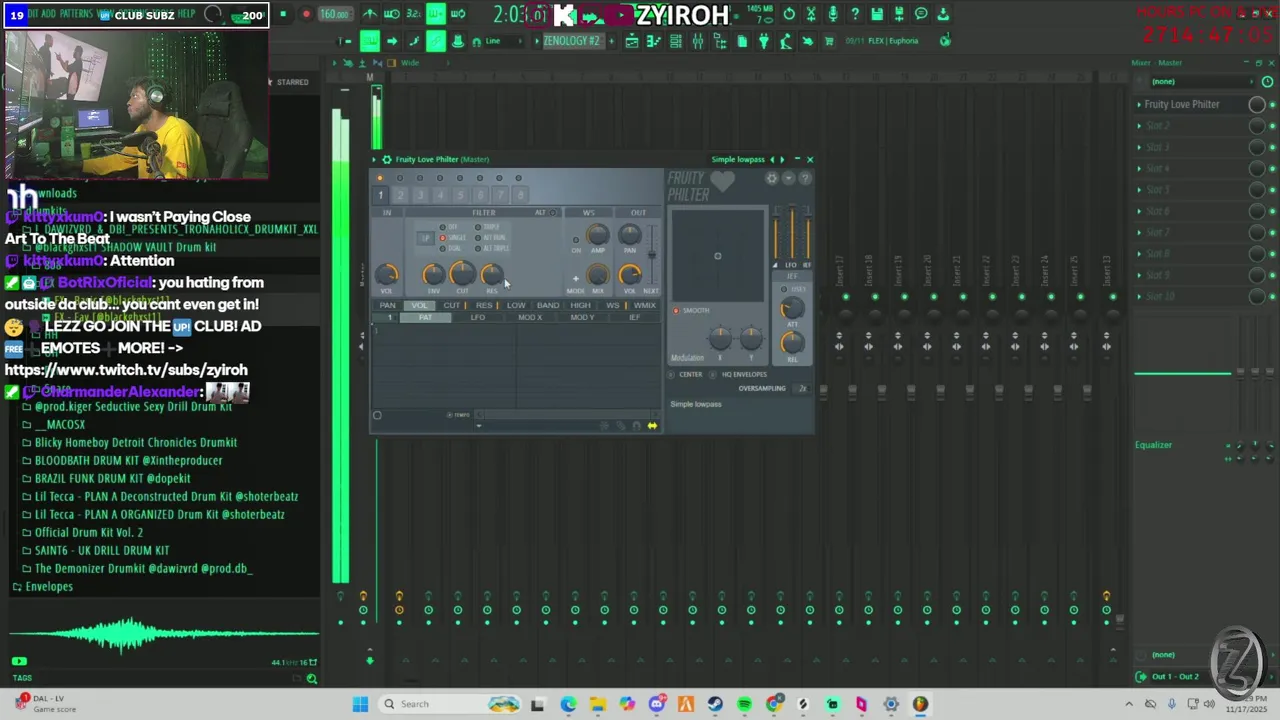Select the SINGLE filter mode radio
Viewport: 1280px width, 720px height.
point(442,237)
